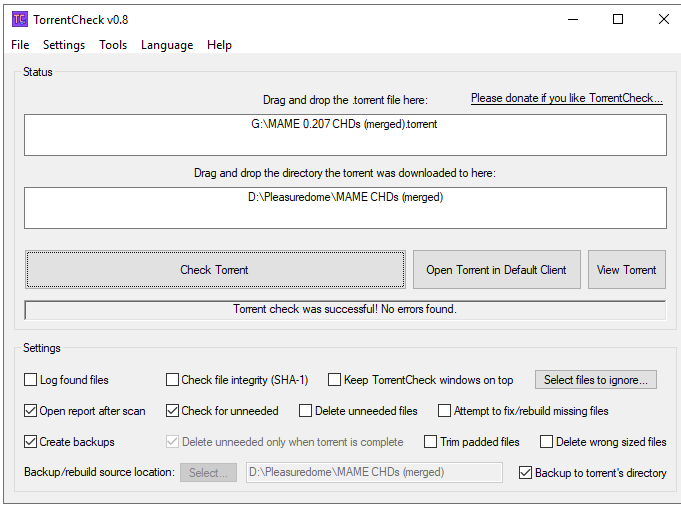
Task: Click the Please donate link
Action: coord(567,98)
